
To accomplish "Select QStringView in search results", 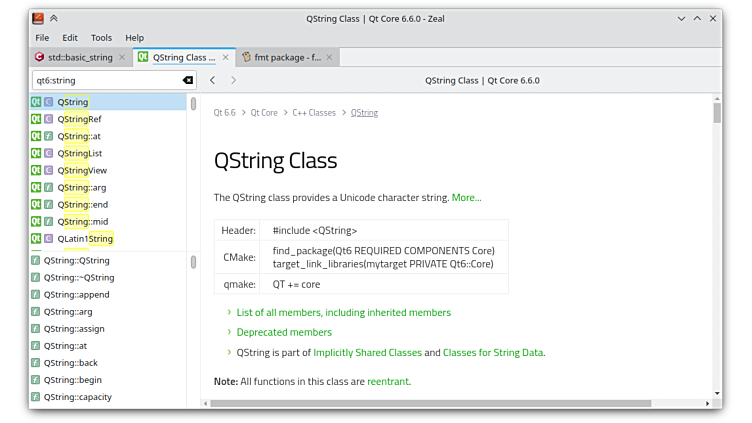I will [x=82, y=170].
